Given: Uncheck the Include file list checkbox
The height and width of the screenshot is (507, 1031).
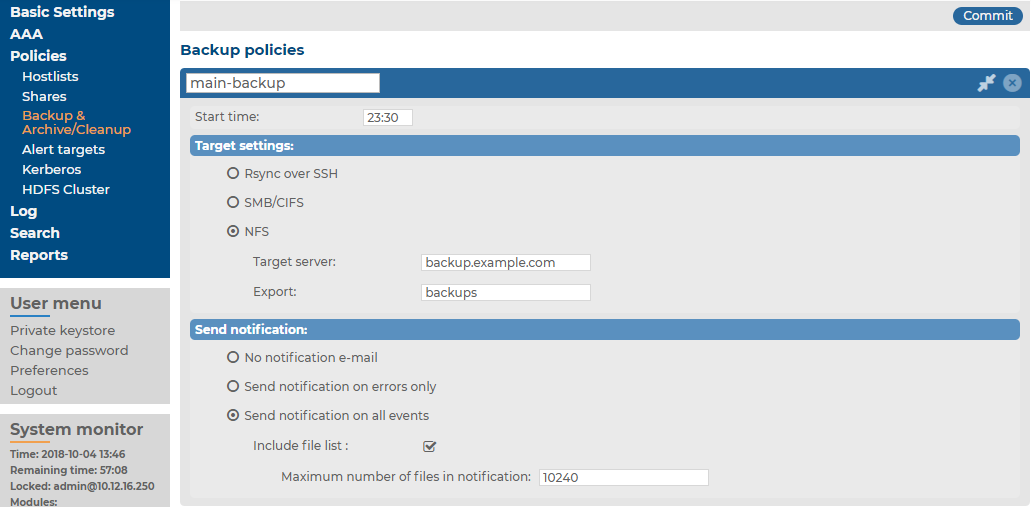Looking at the screenshot, I should click(x=430, y=446).
